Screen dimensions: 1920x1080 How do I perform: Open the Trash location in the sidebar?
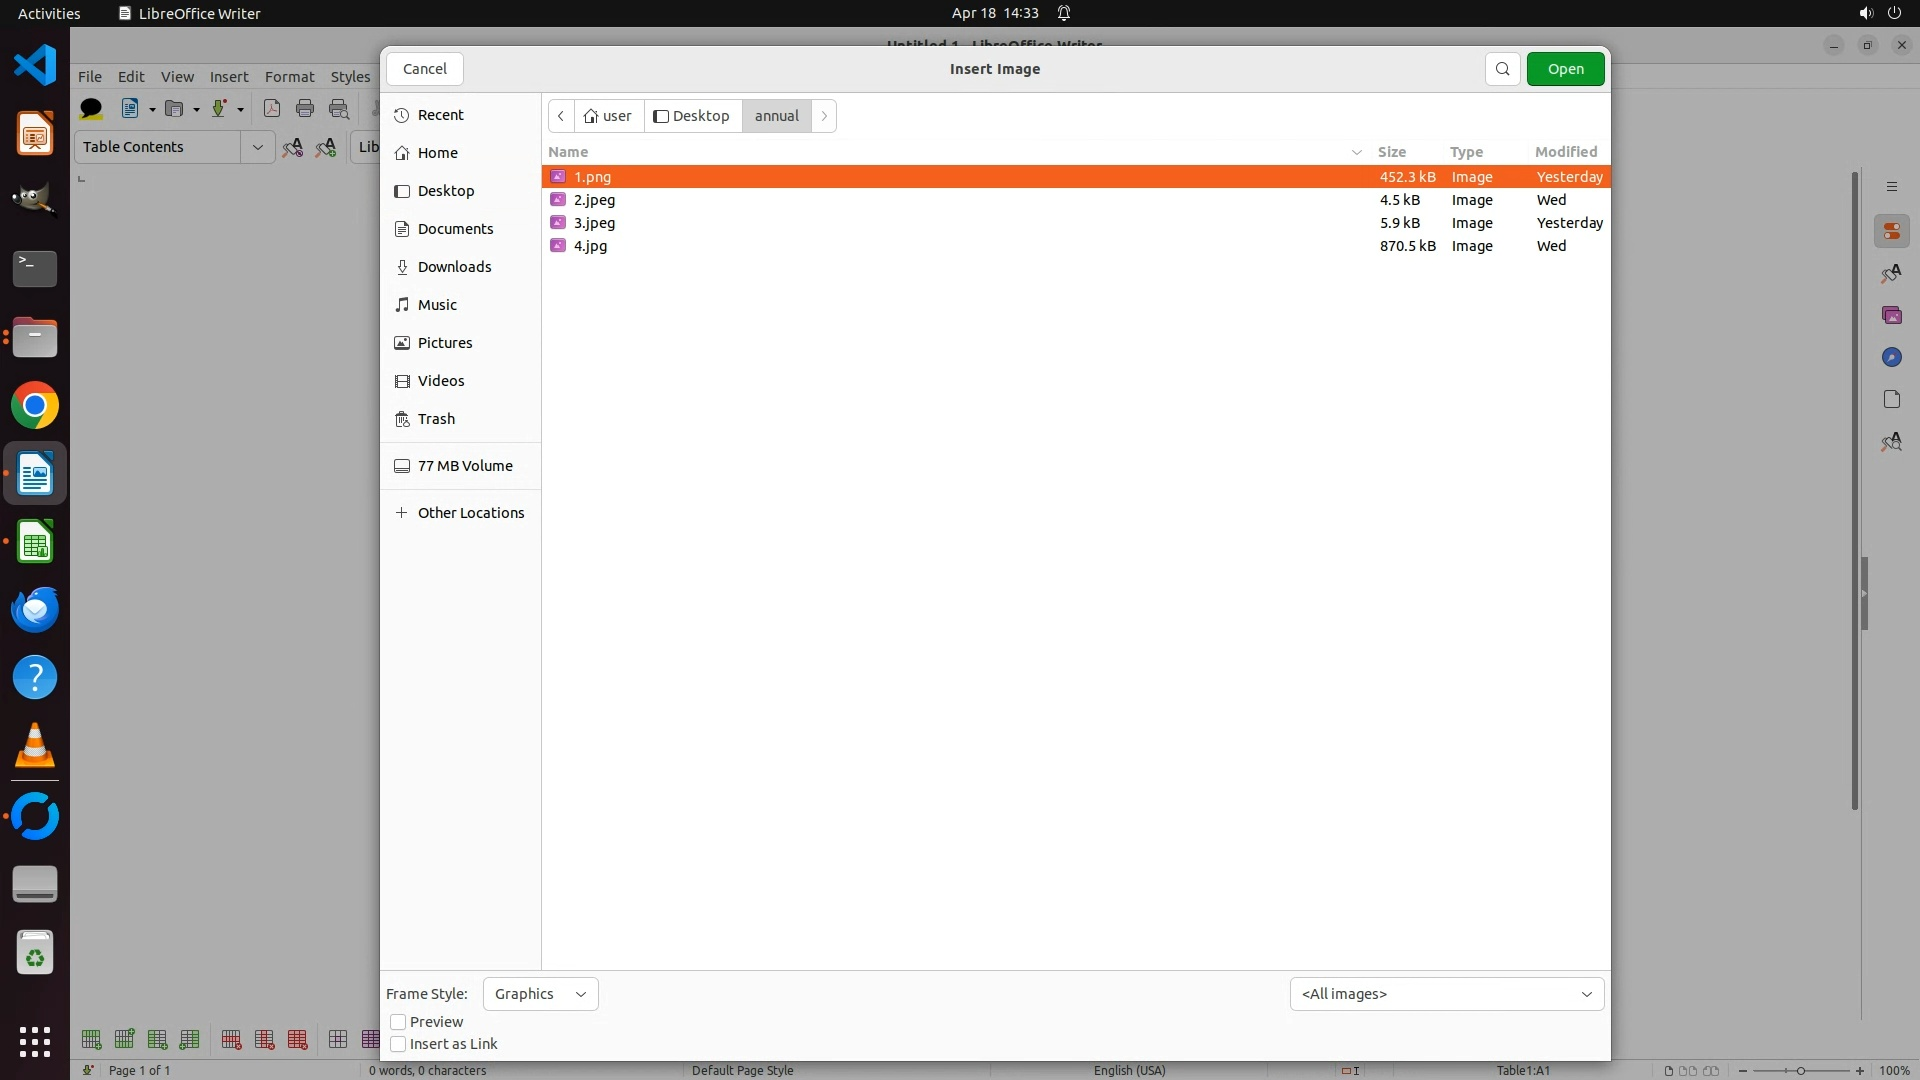(x=436, y=419)
